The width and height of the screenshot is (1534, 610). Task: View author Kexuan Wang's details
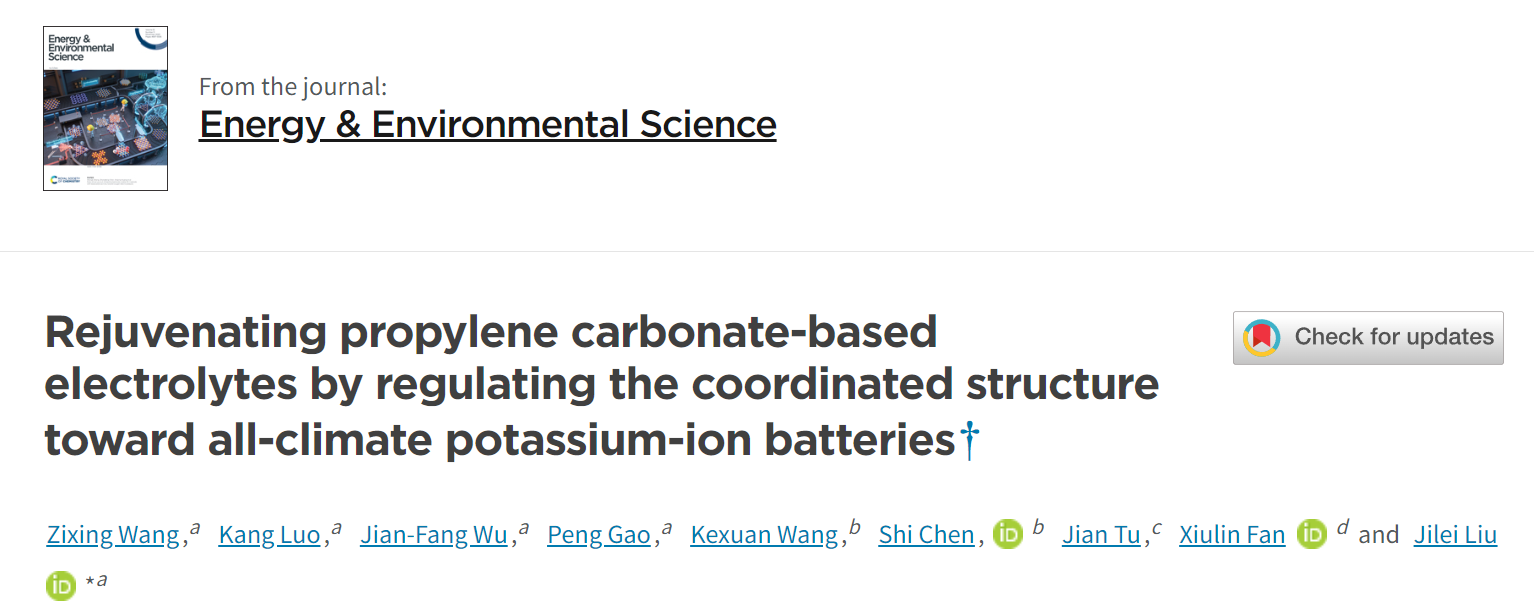coord(764,535)
